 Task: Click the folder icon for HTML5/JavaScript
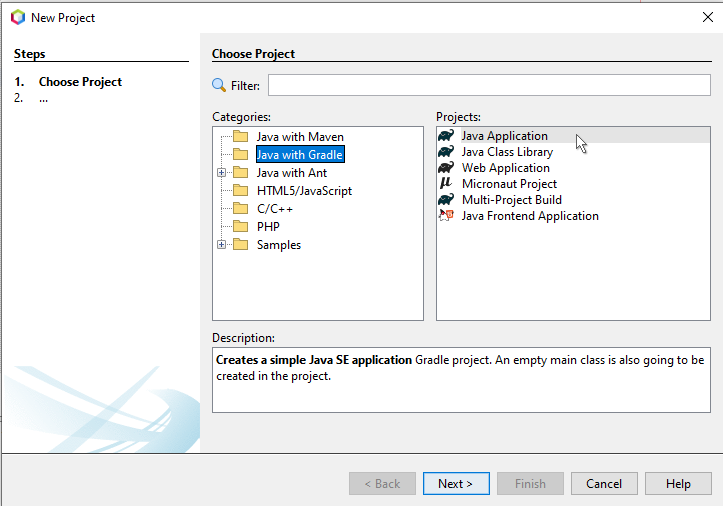pyautogui.click(x=240, y=191)
